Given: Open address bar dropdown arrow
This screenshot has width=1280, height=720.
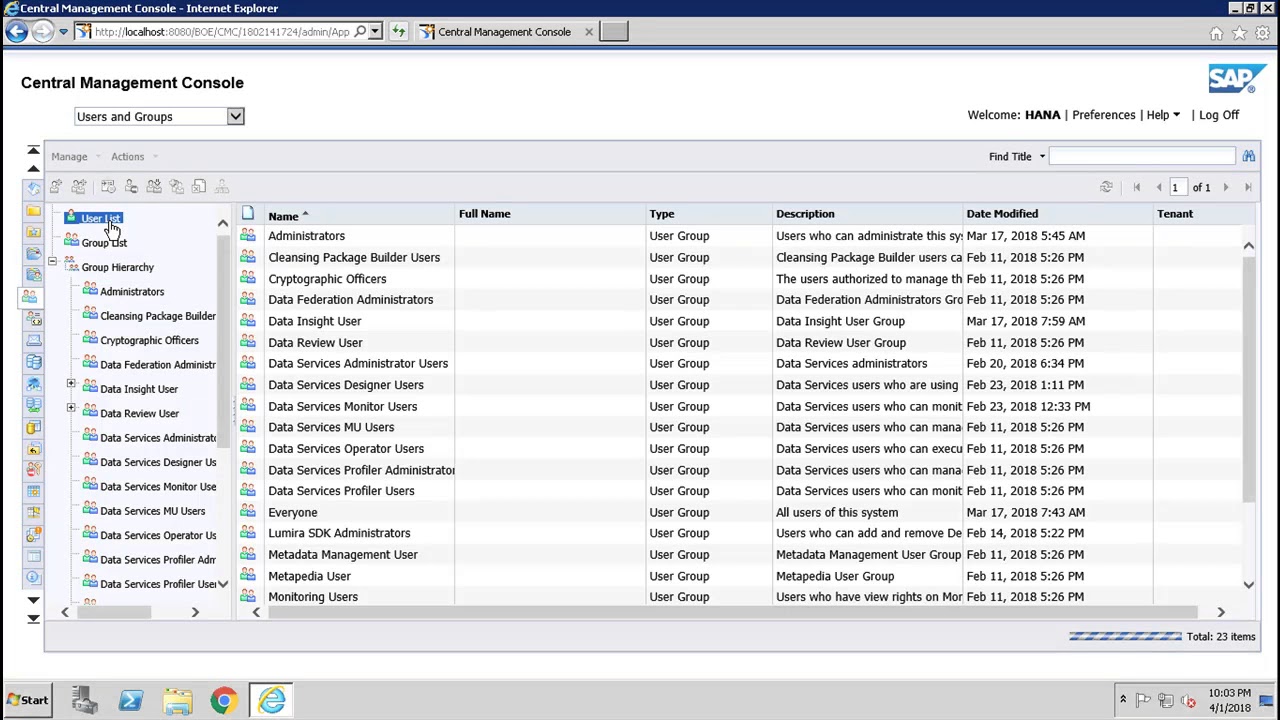Looking at the screenshot, I should tap(375, 32).
